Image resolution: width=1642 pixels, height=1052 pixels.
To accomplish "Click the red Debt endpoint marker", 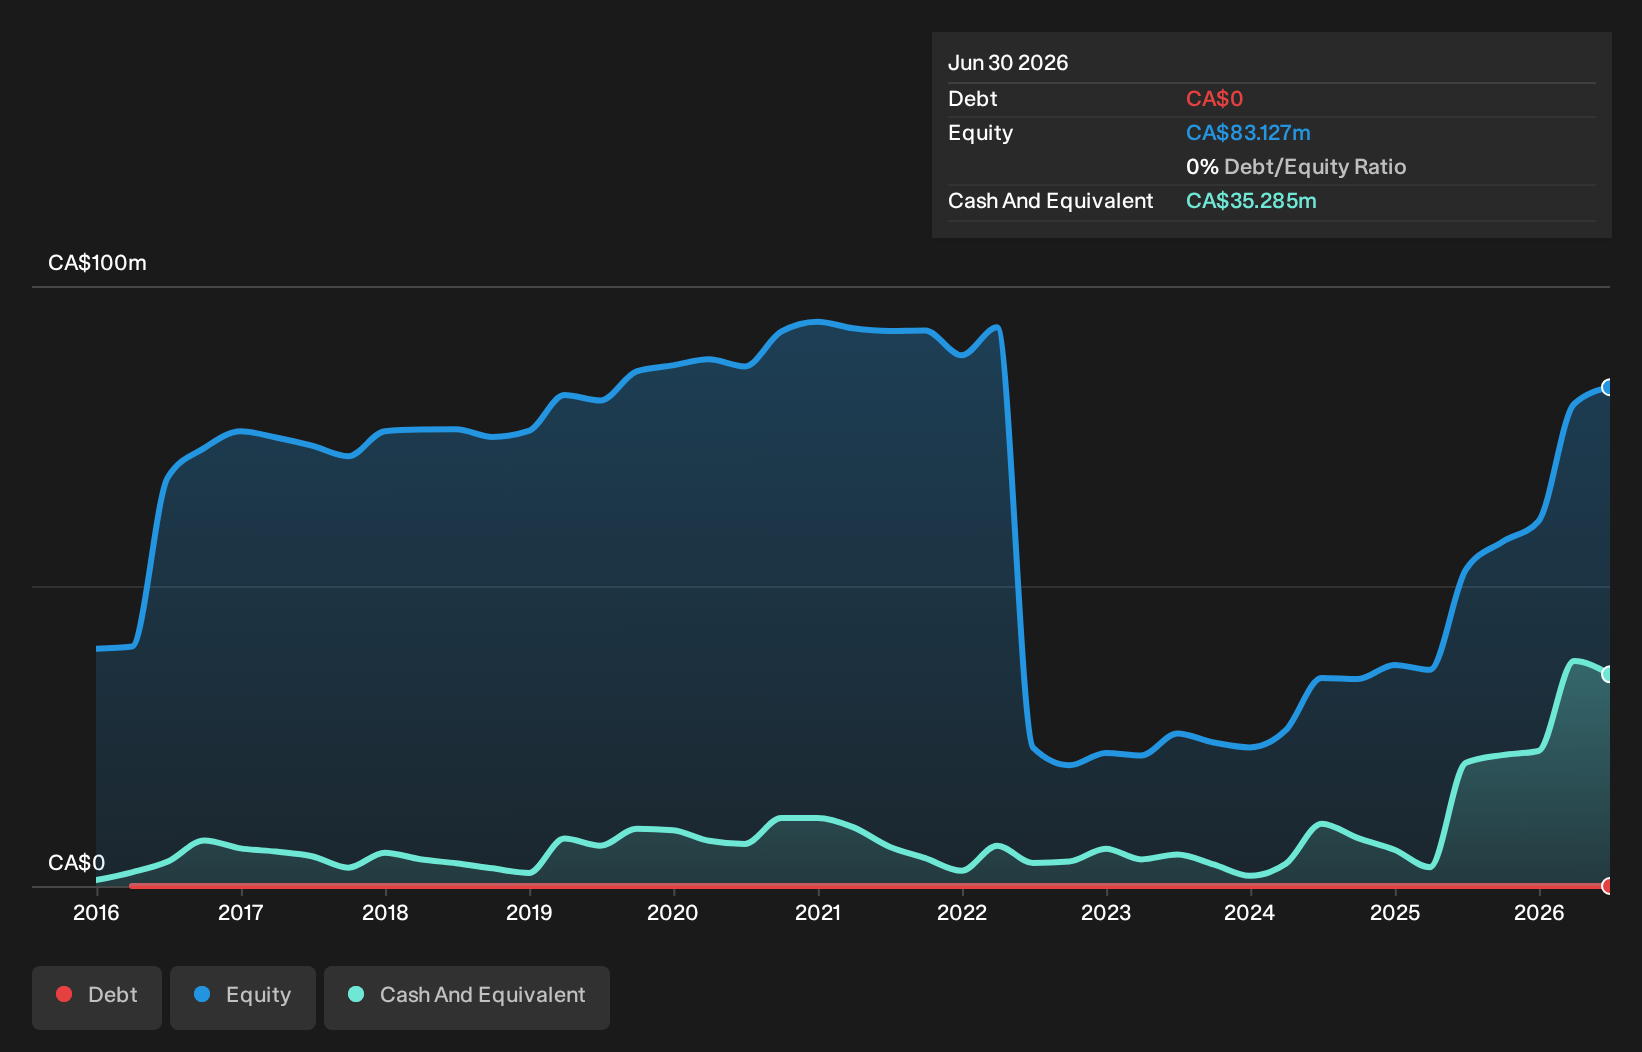I will 1608,886.
